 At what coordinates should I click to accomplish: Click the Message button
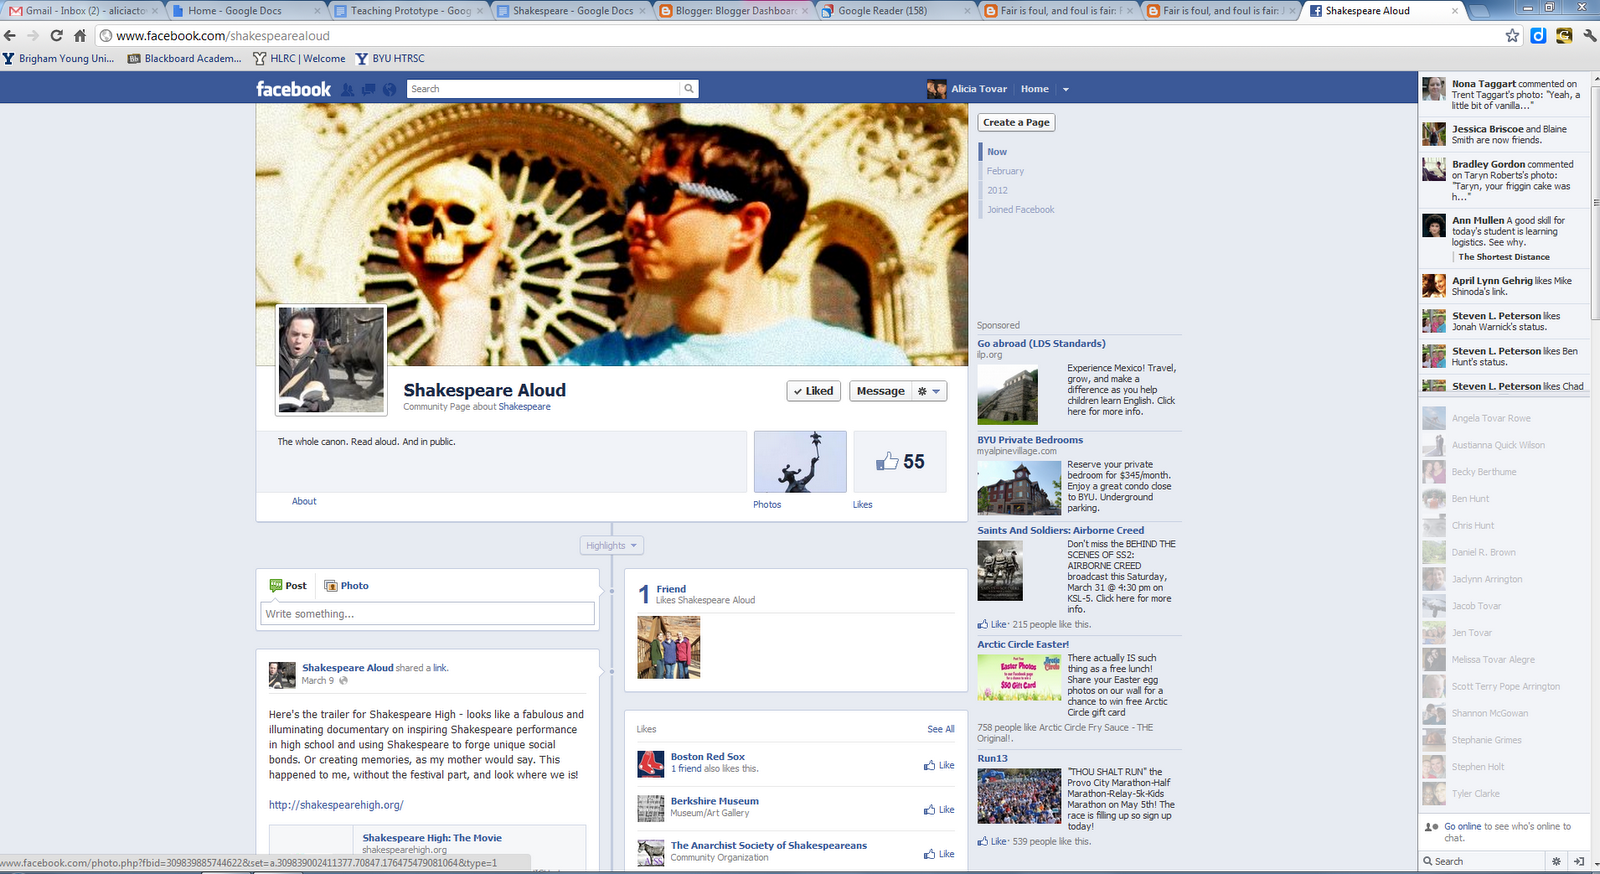click(x=881, y=391)
